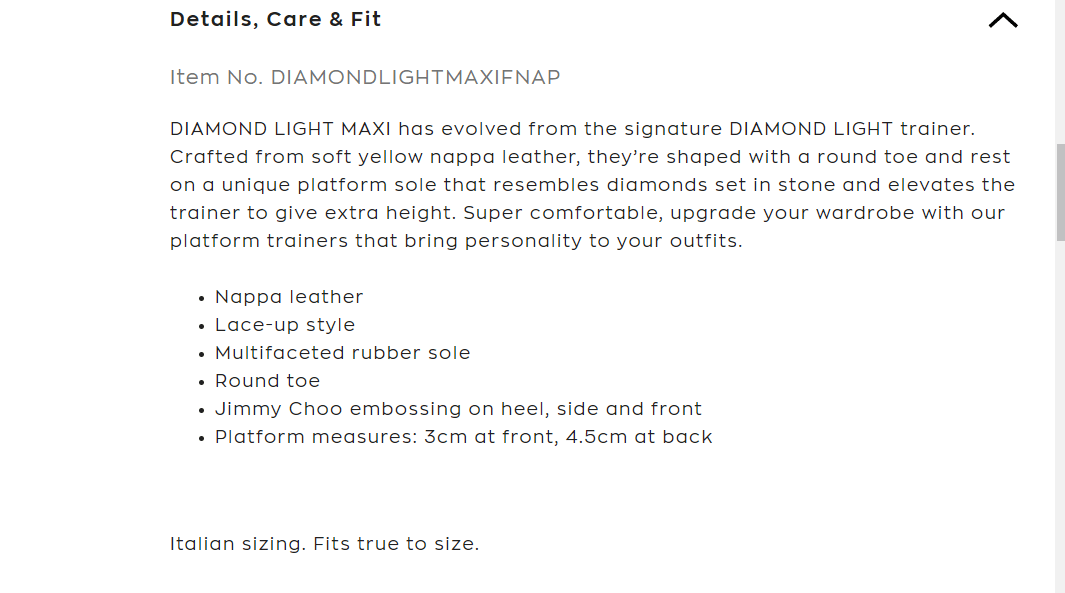Click the '4.5cm at back' measurement text
Image resolution: width=1065 pixels, height=593 pixels.
[639, 437]
